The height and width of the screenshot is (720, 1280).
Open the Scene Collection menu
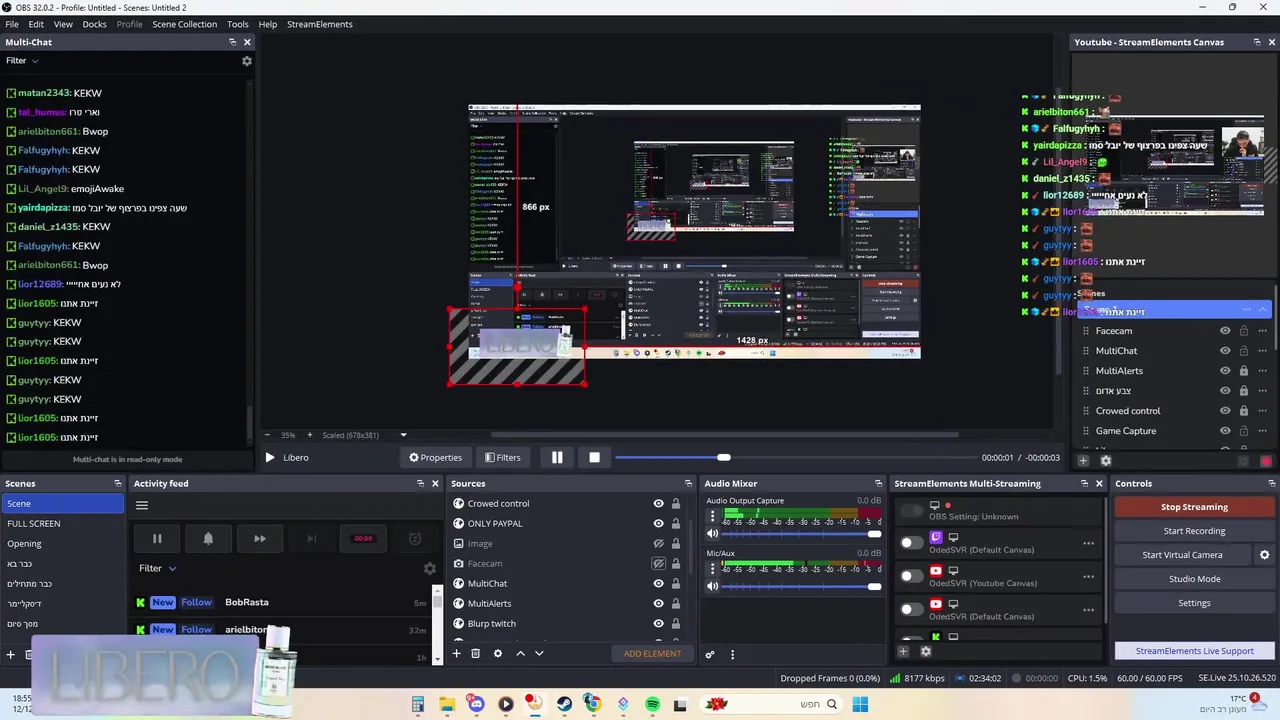coord(184,24)
